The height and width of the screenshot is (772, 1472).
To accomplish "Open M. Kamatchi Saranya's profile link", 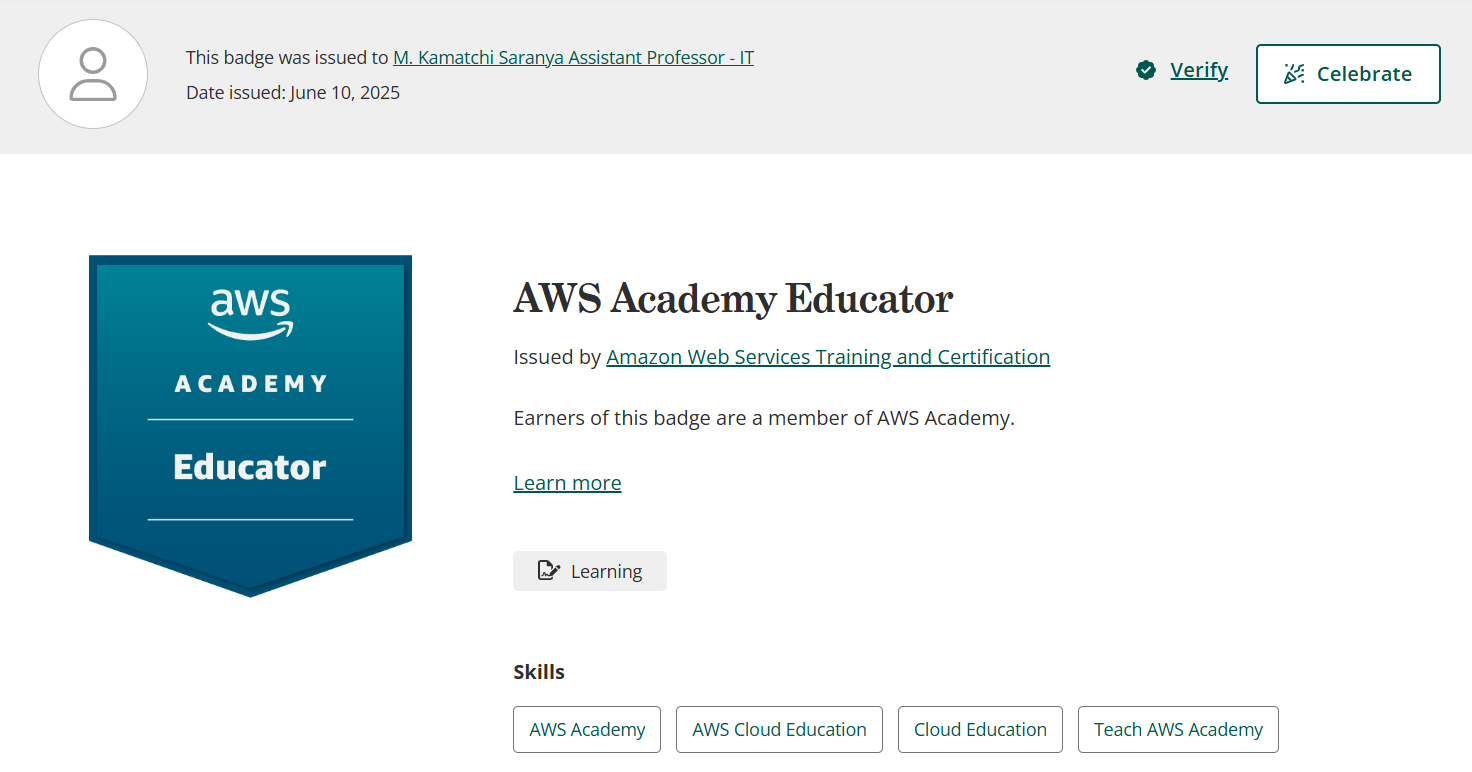I will click(573, 58).
